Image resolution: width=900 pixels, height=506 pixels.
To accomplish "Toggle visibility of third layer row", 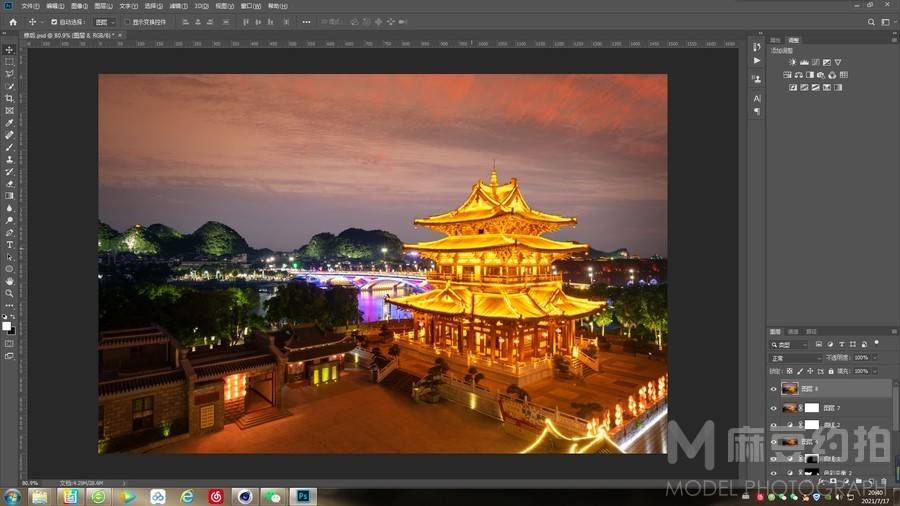I will 774,425.
